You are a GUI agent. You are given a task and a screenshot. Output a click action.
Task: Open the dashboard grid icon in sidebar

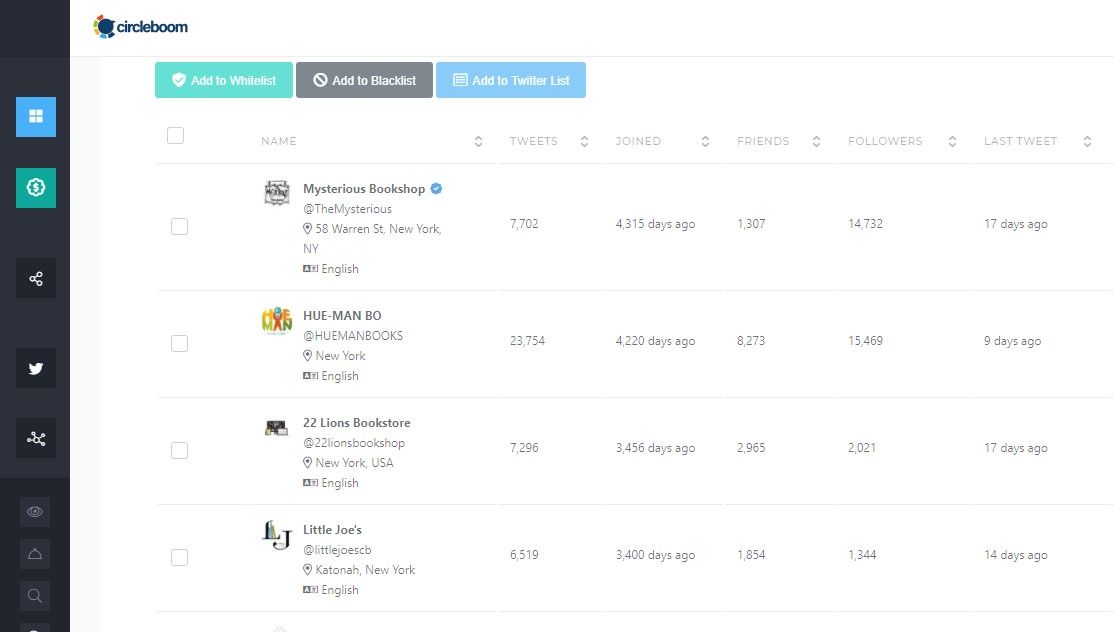click(36, 116)
